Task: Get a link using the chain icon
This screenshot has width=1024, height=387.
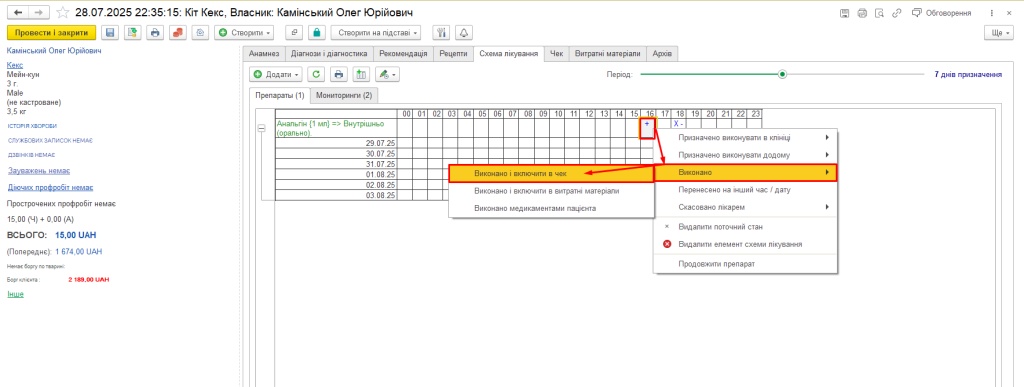Action: click(897, 12)
